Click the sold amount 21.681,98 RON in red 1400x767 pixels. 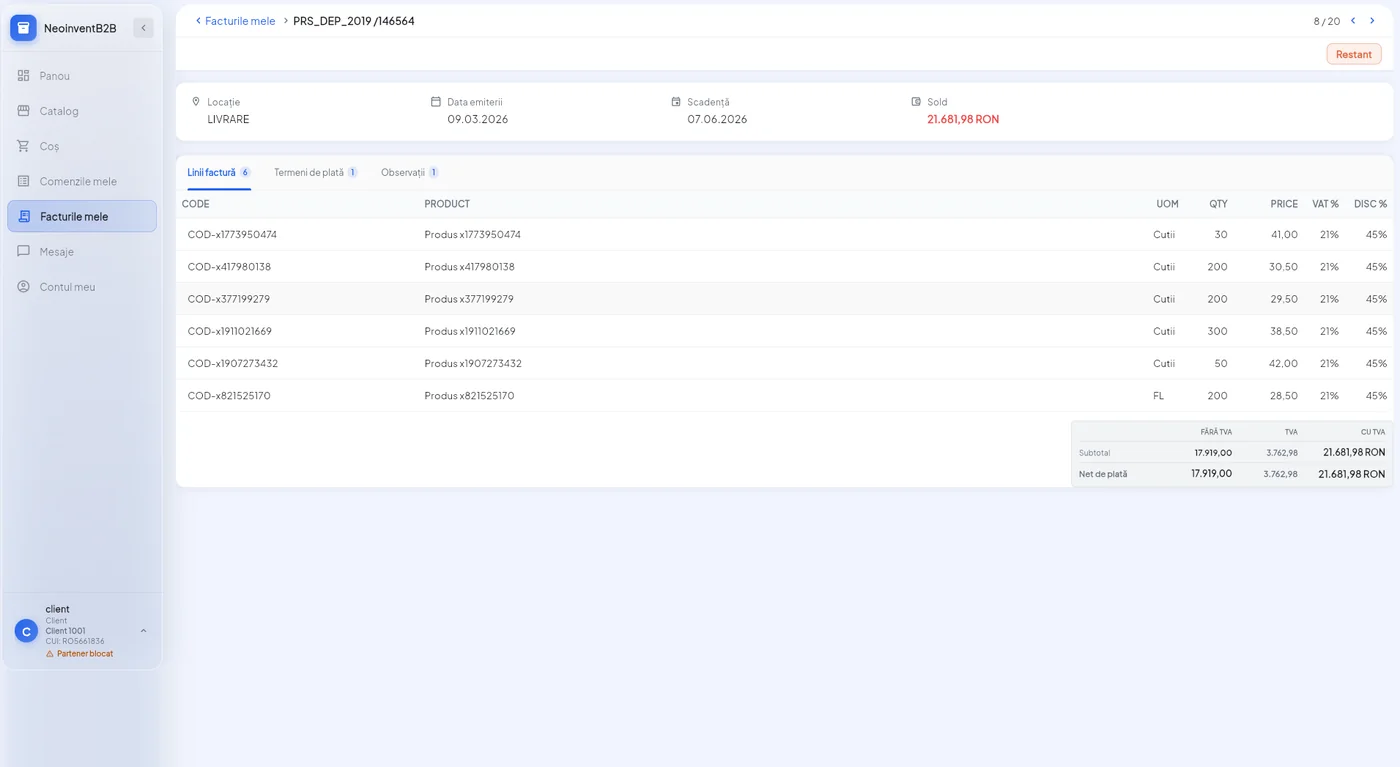(963, 119)
